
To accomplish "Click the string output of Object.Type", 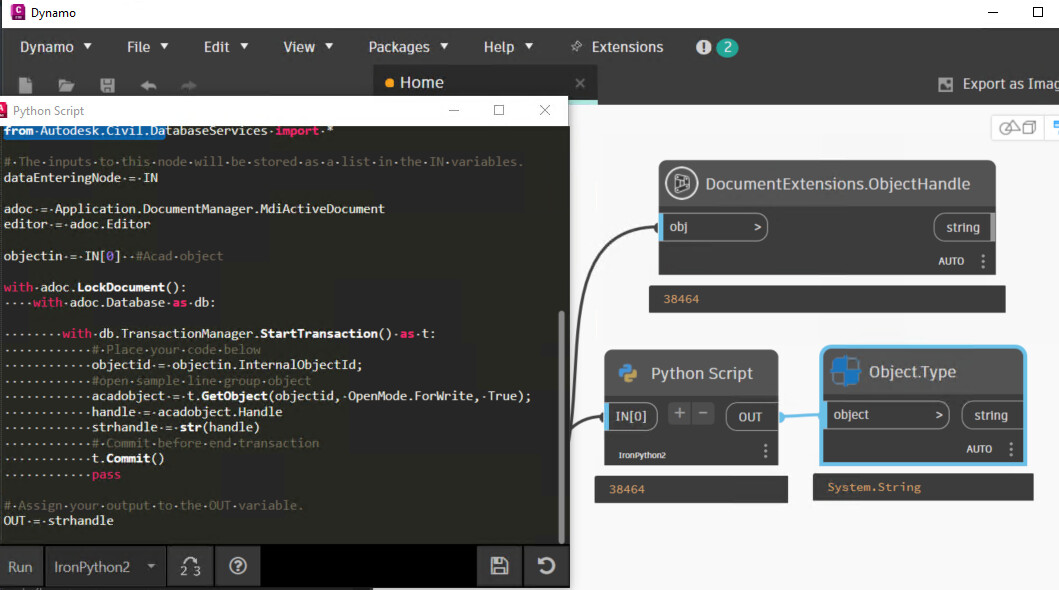I will click(991, 415).
